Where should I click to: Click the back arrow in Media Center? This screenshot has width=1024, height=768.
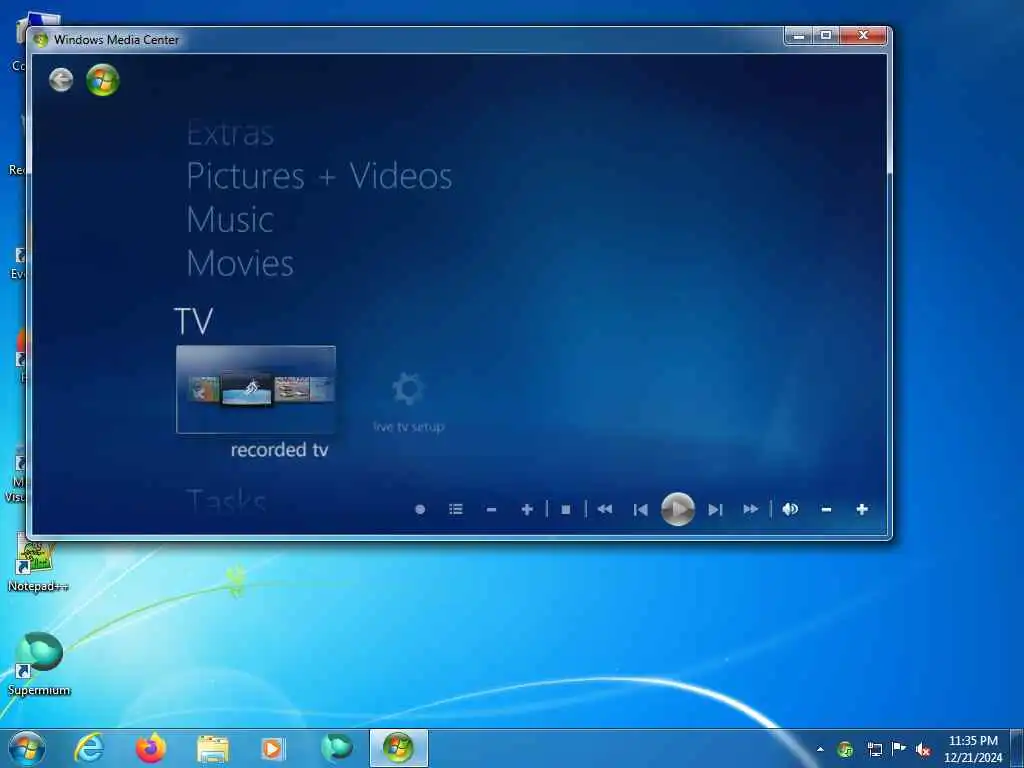coord(61,80)
